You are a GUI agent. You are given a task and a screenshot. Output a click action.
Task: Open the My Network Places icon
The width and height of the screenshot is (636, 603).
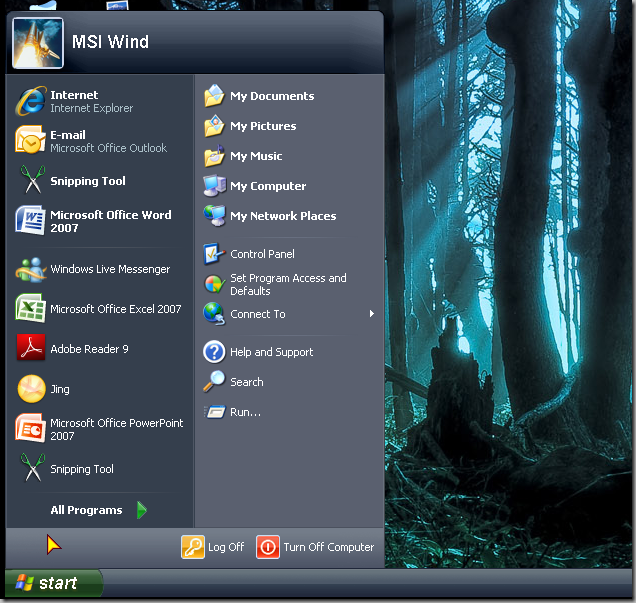214,216
